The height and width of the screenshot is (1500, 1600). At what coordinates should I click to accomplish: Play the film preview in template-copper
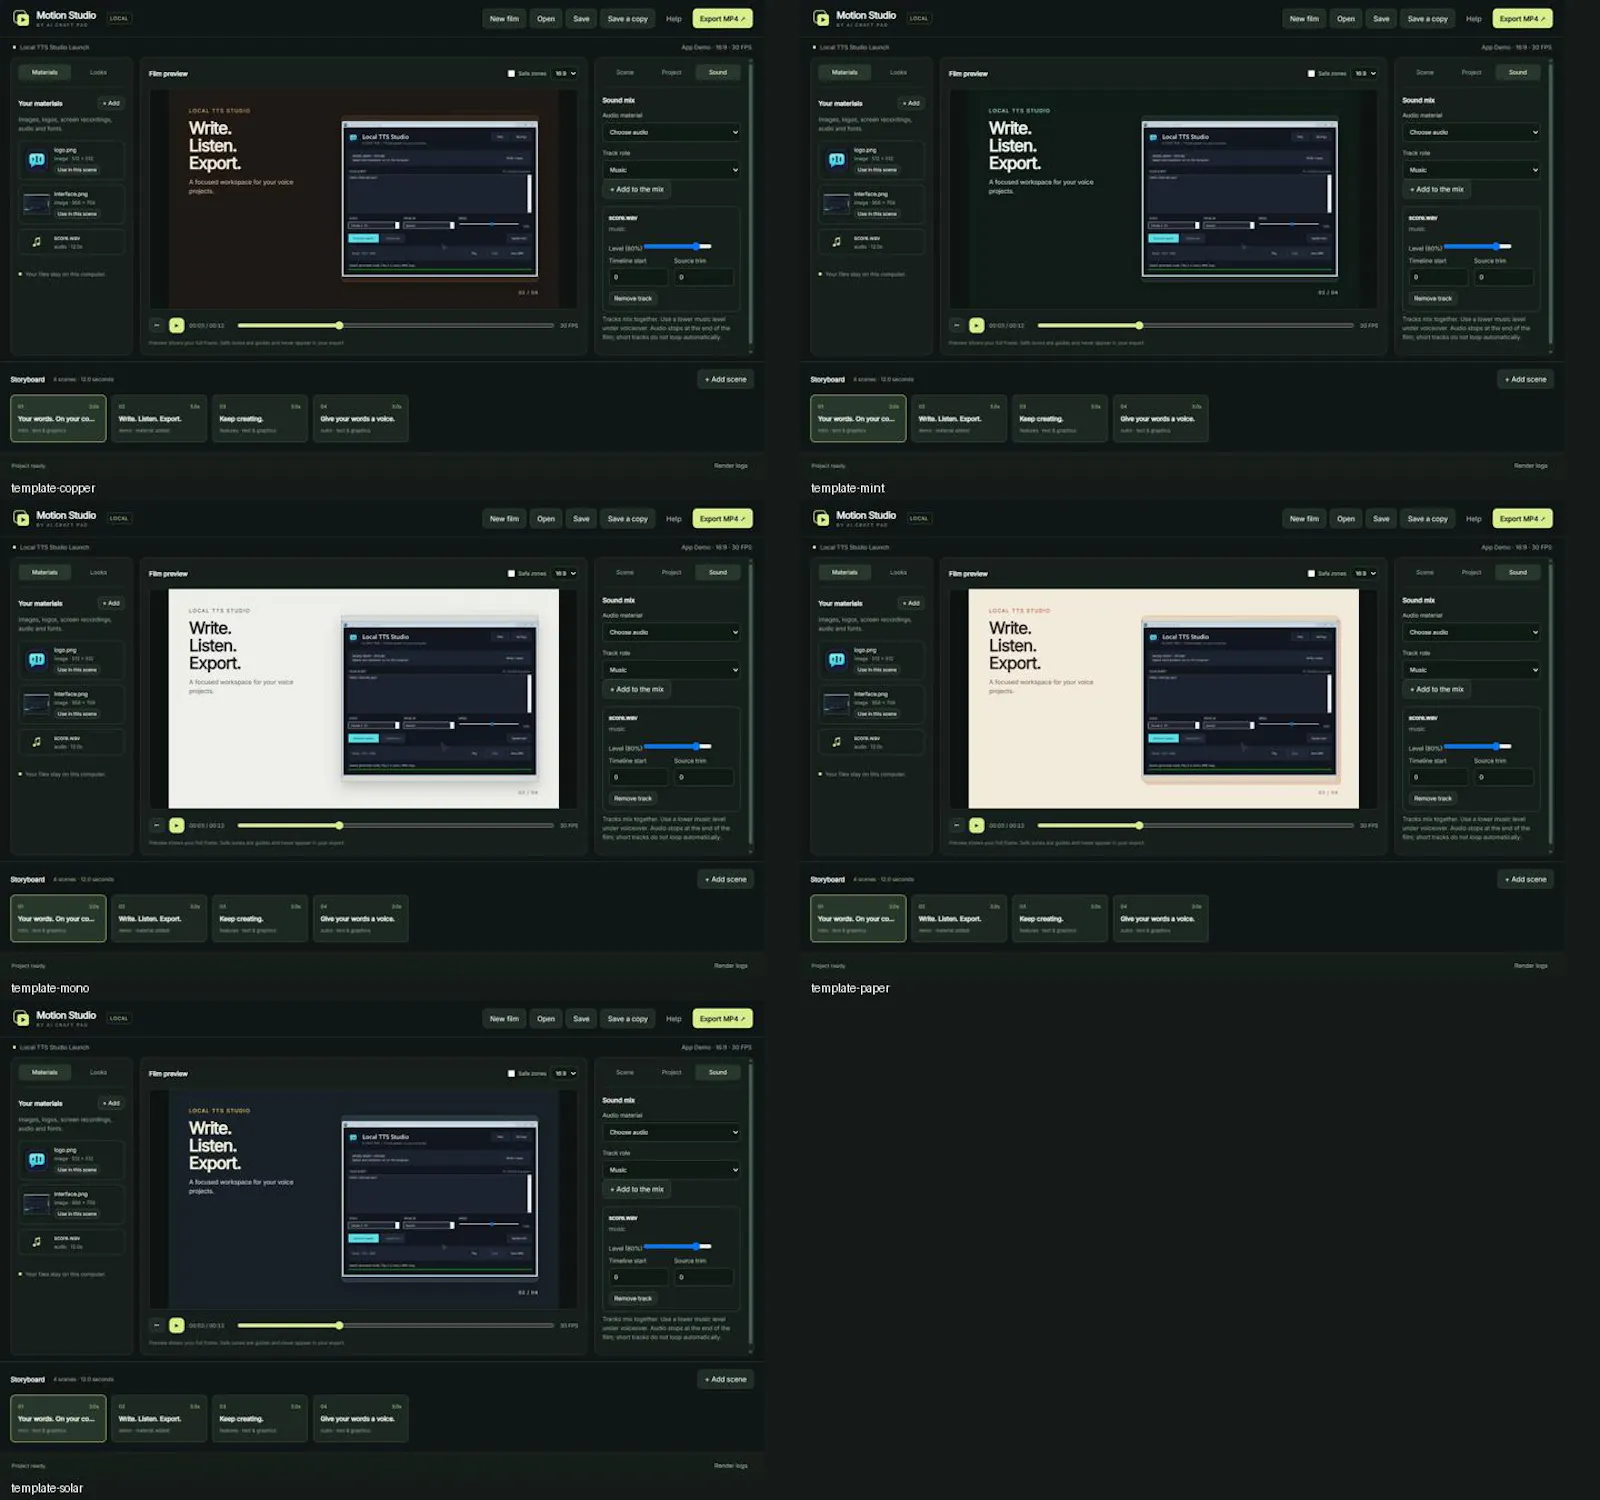coord(176,325)
